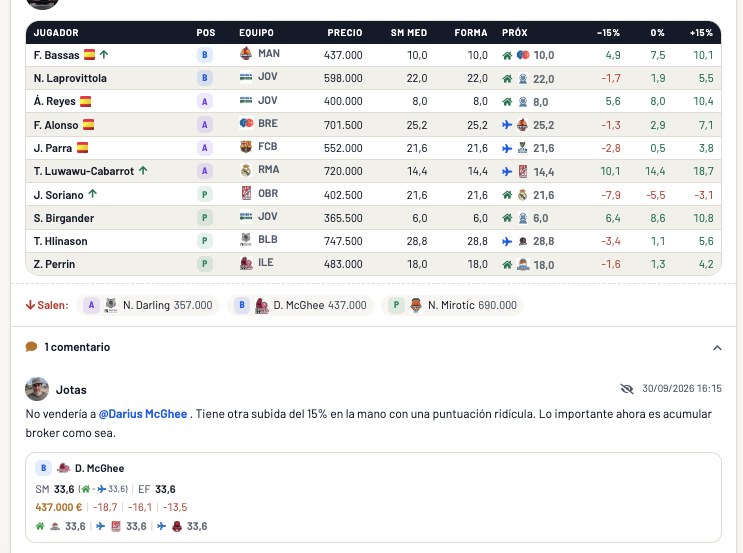Click POS column header

click(206, 33)
